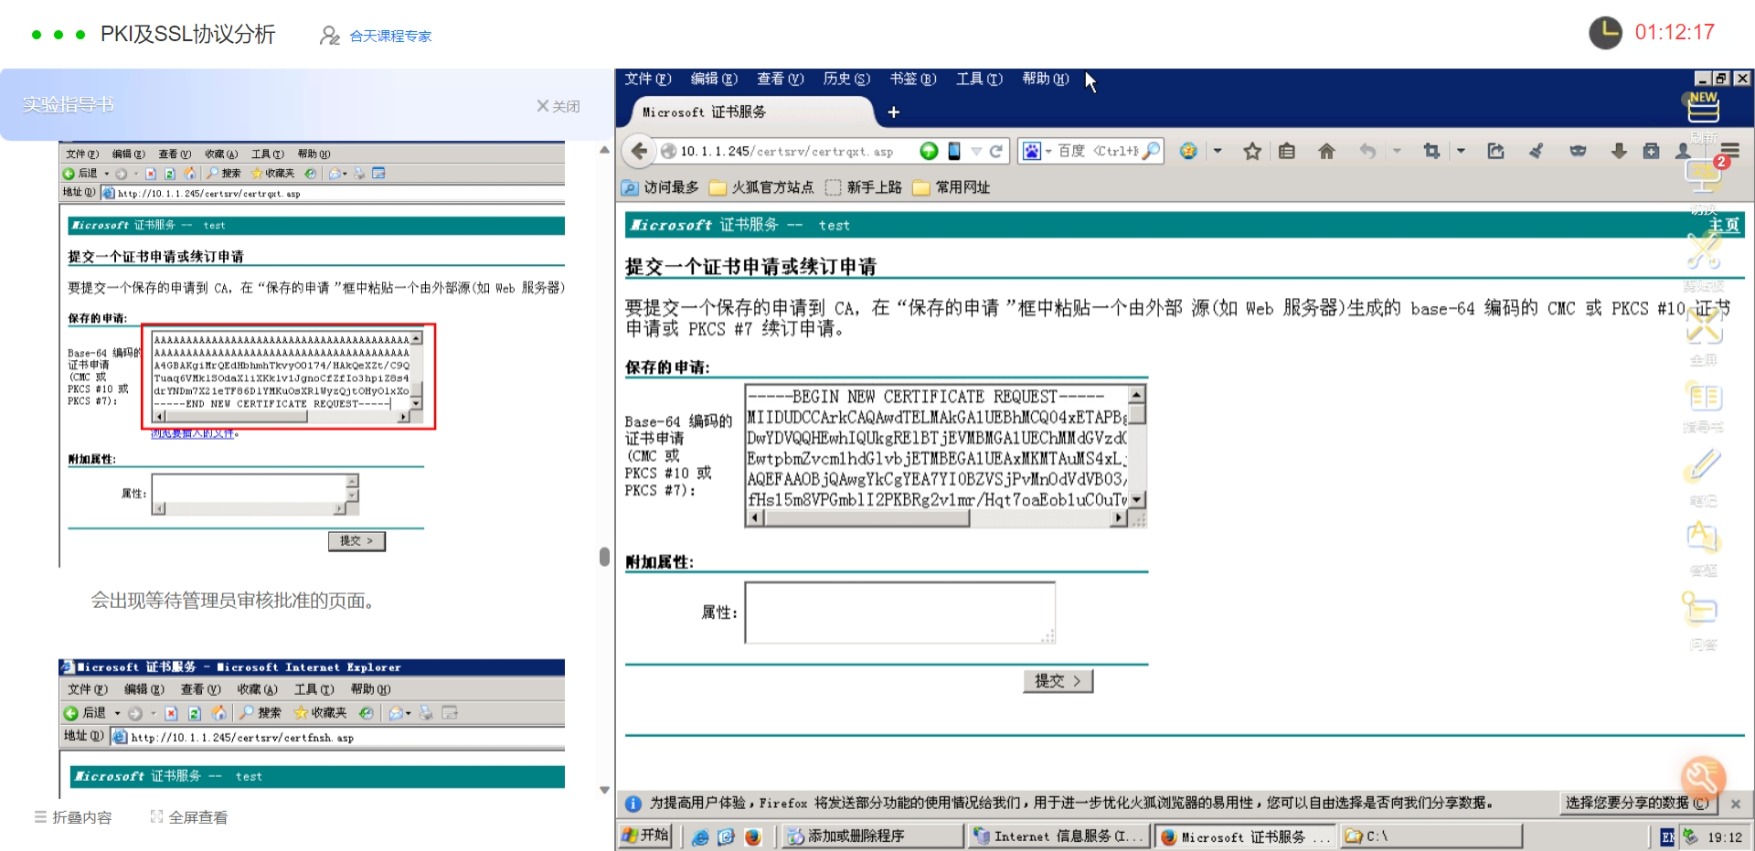Click the 提交 submit button in Firefox
Viewport: 1755px width, 851px height.
tap(1058, 681)
